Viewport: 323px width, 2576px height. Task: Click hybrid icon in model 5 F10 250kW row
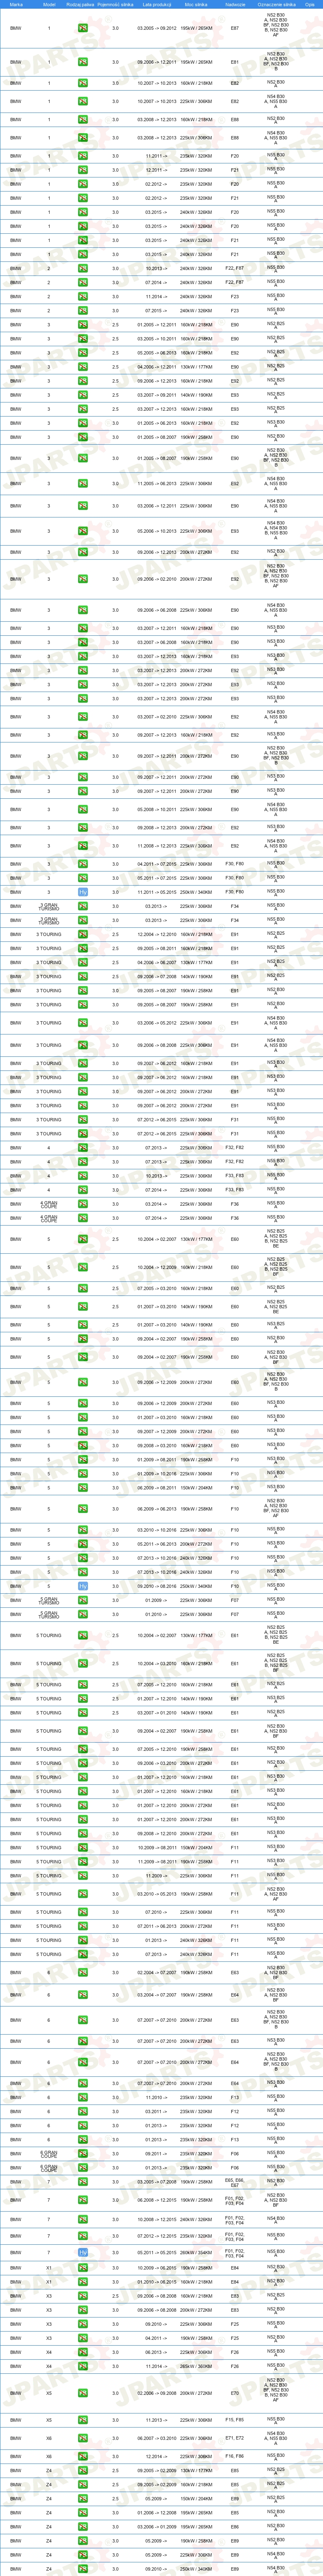pyautogui.click(x=83, y=1586)
